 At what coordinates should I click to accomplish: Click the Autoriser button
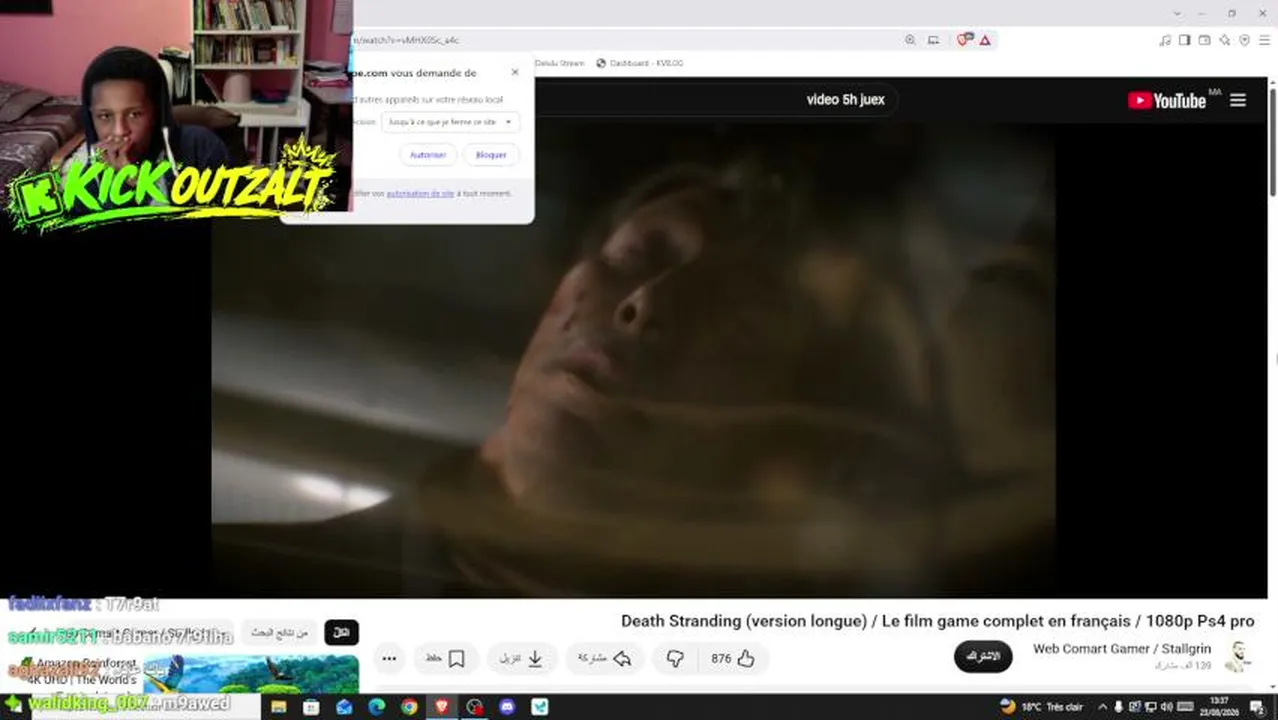(428, 155)
